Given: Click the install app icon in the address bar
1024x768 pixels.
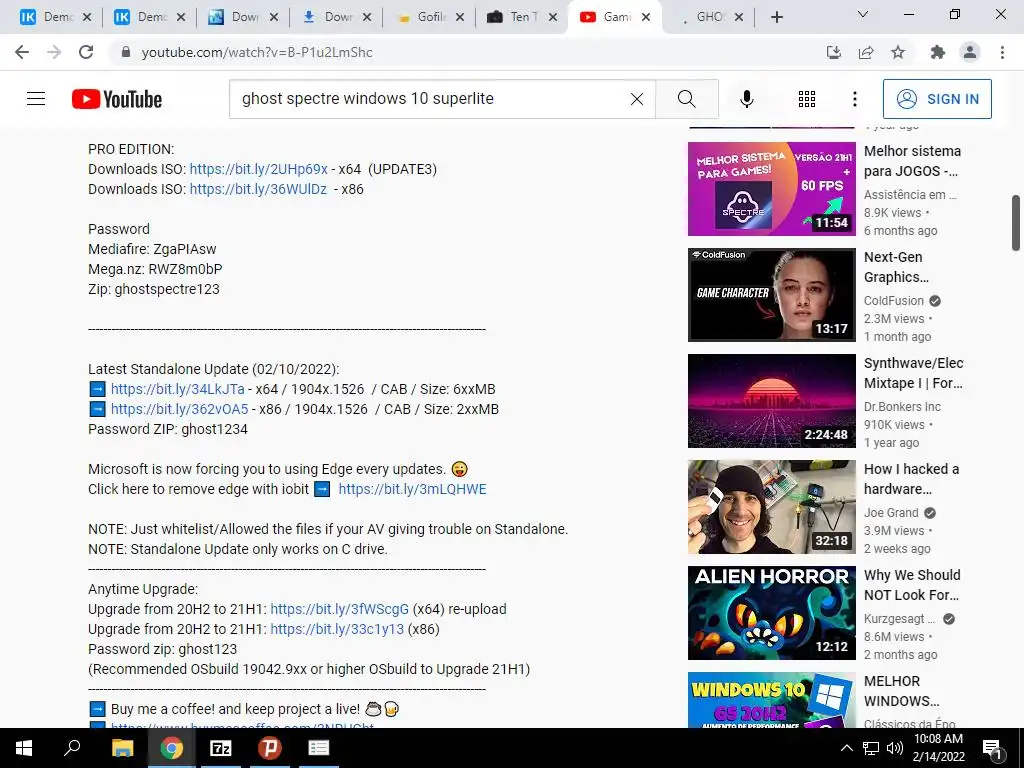Looking at the screenshot, I should pos(834,52).
